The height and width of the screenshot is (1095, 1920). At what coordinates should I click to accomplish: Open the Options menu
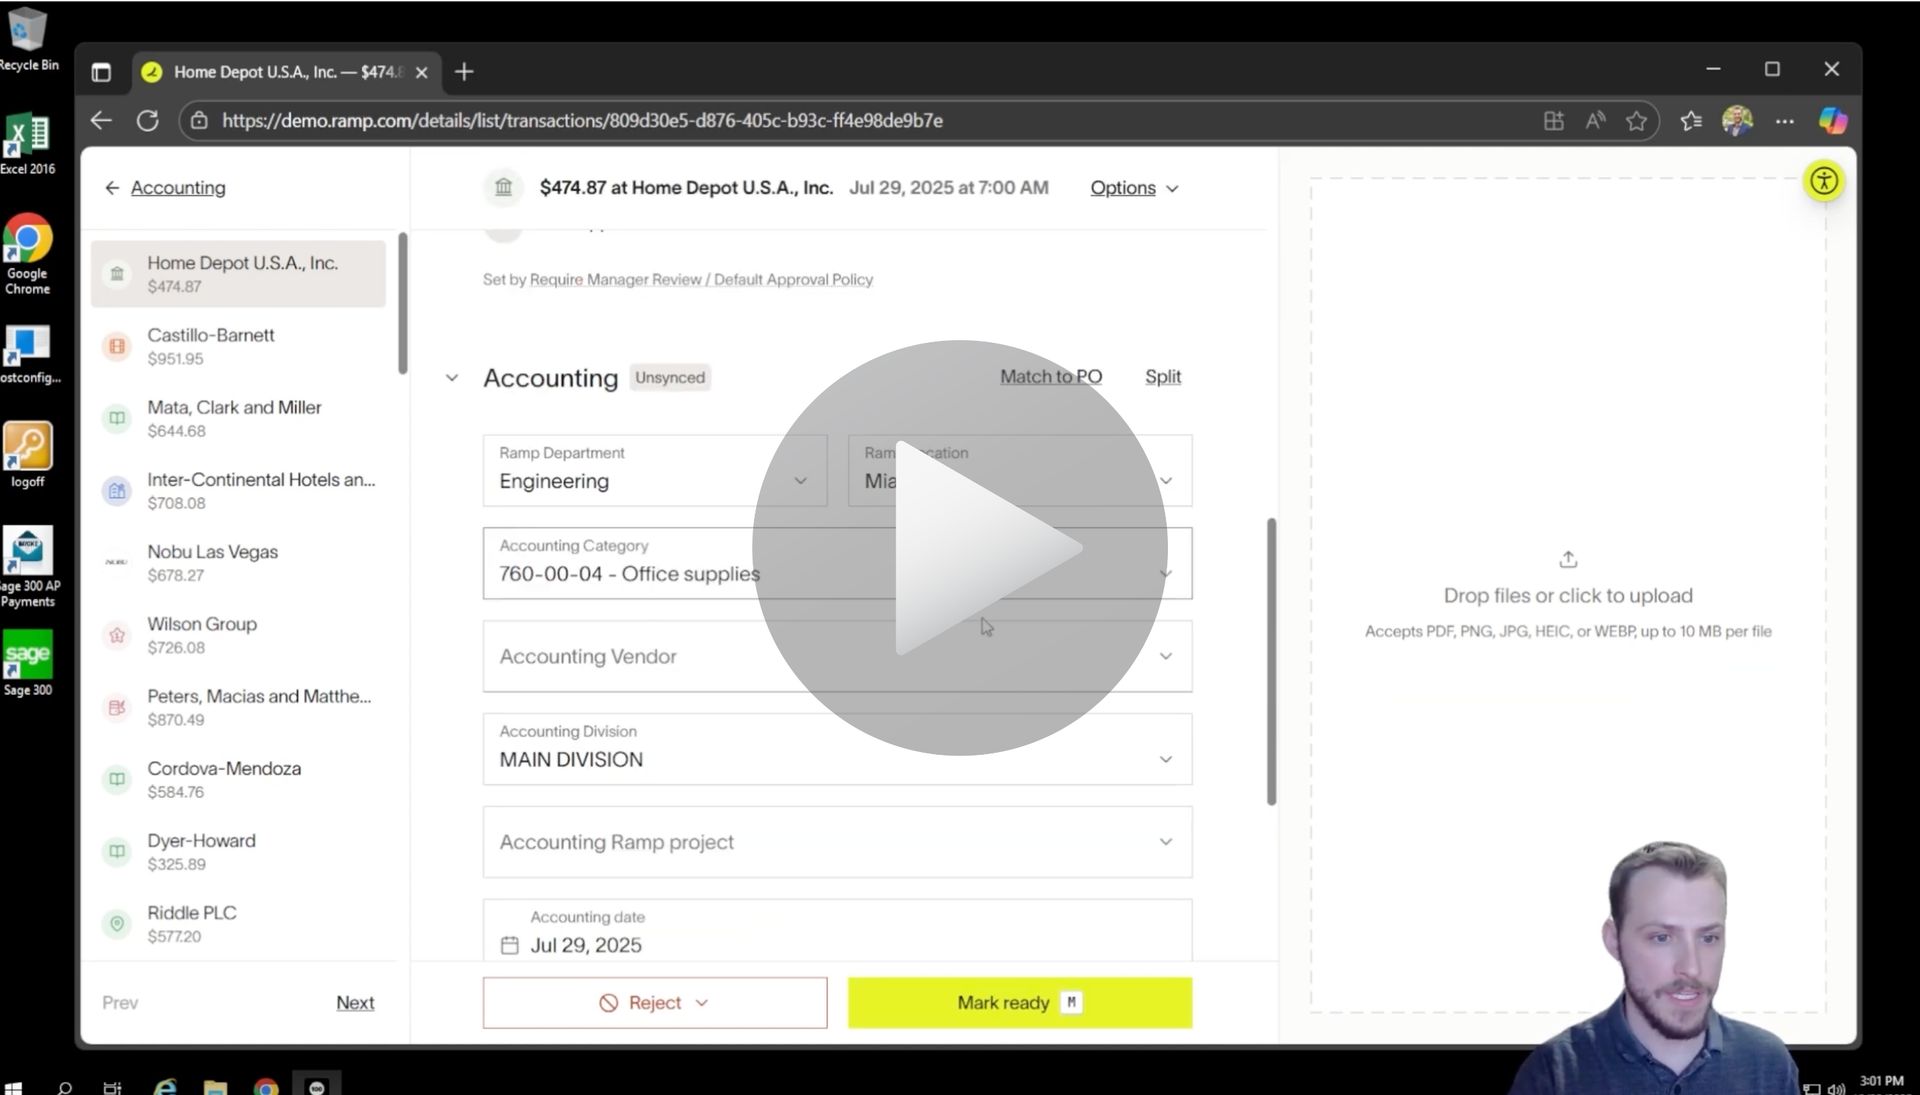[1133, 188]
